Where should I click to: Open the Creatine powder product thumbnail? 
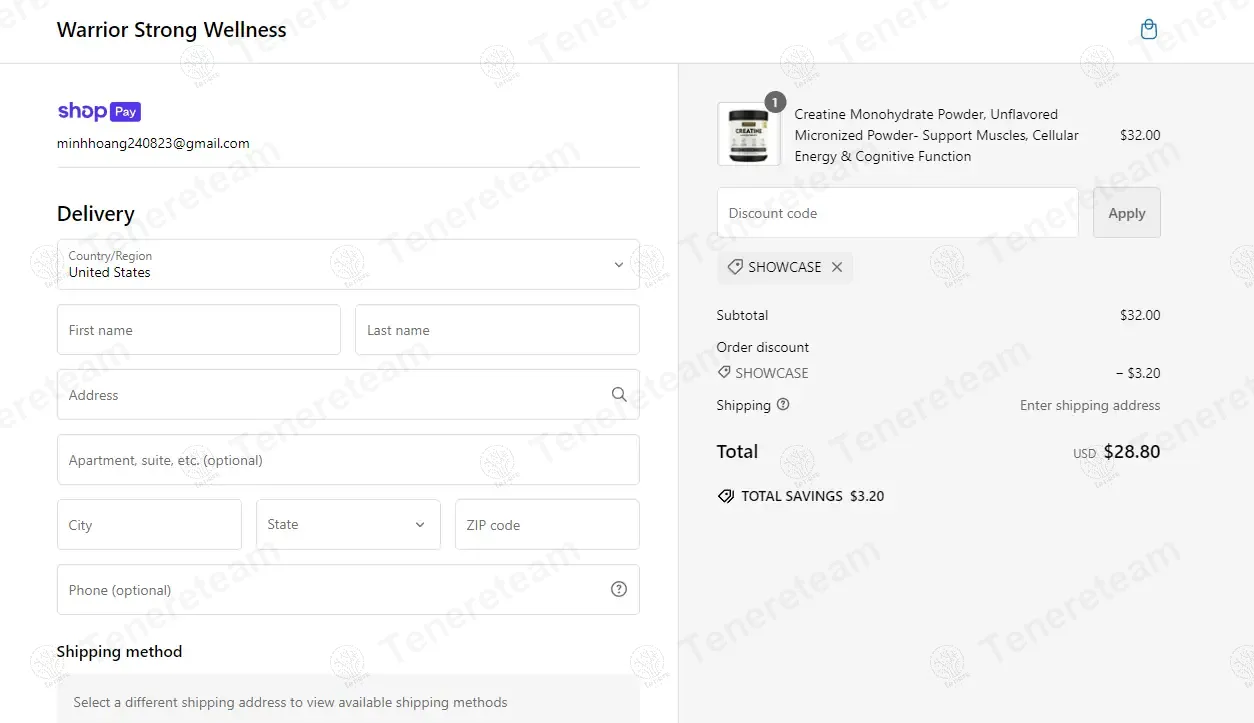pyautogui.click(x=748, y=134)
